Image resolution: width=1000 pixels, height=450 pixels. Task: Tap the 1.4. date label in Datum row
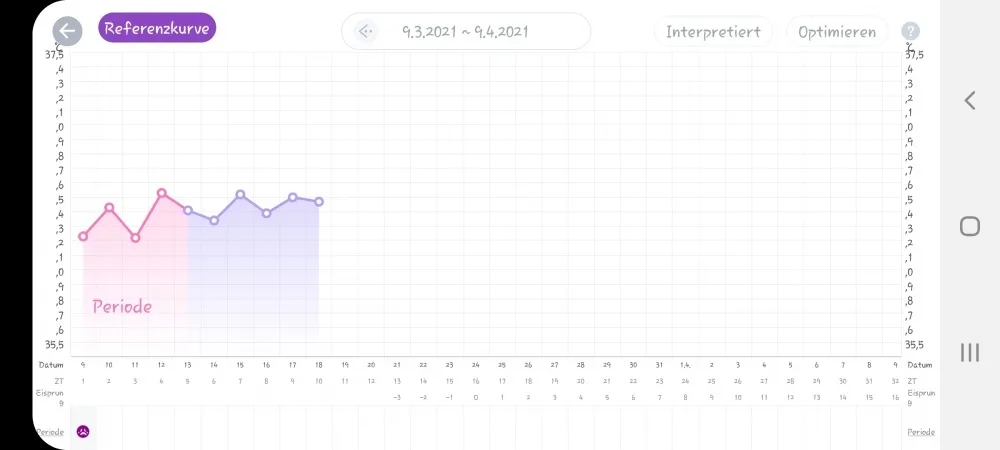coord(685,365)
